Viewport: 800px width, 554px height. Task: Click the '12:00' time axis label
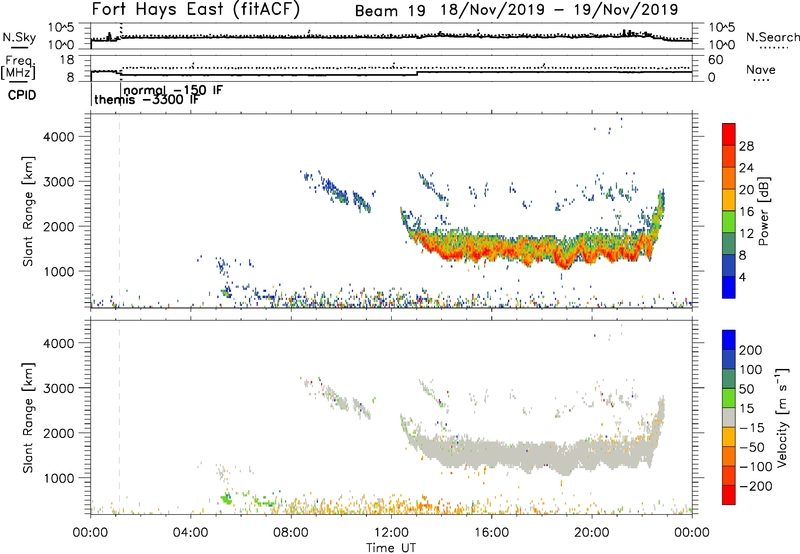[x=391, y=533]
